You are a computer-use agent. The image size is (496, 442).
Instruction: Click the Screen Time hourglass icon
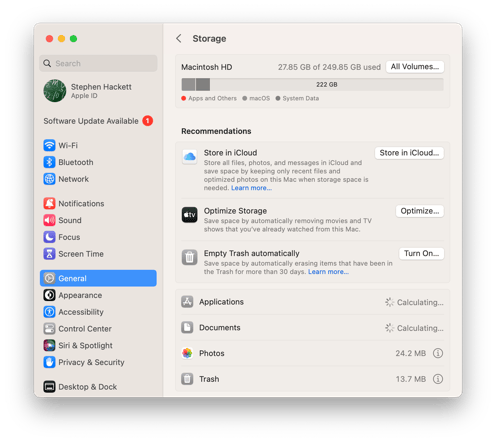(x=49, y=254)
